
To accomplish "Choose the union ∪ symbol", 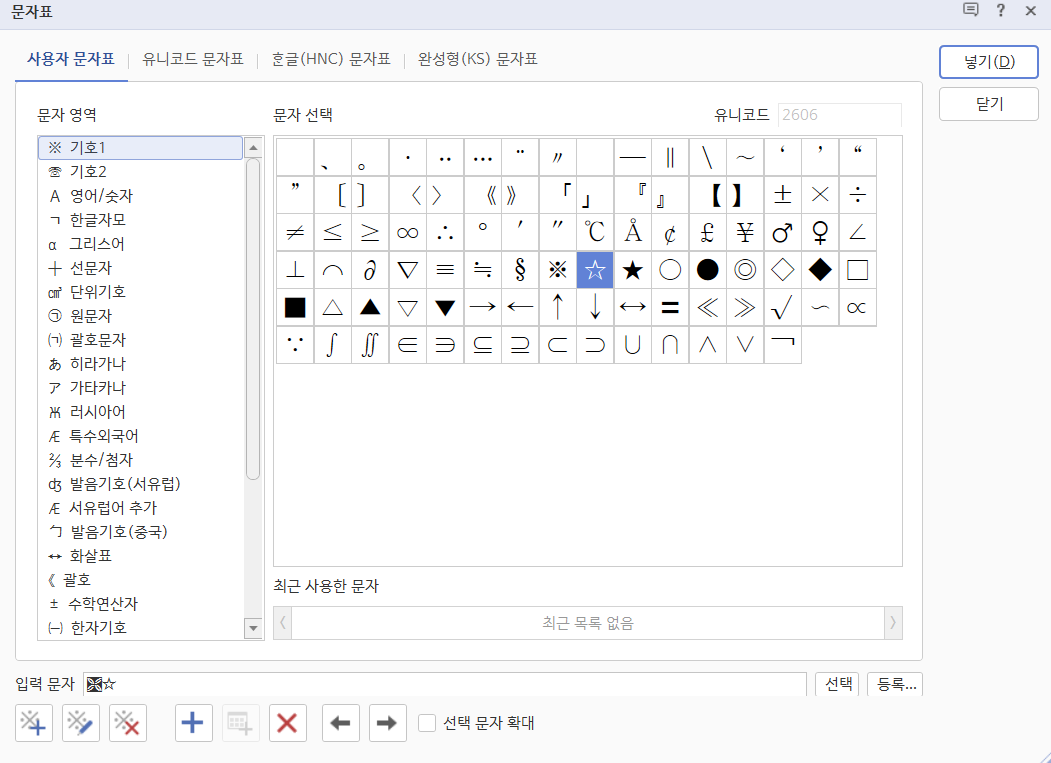I will click(x=632, y=345).
